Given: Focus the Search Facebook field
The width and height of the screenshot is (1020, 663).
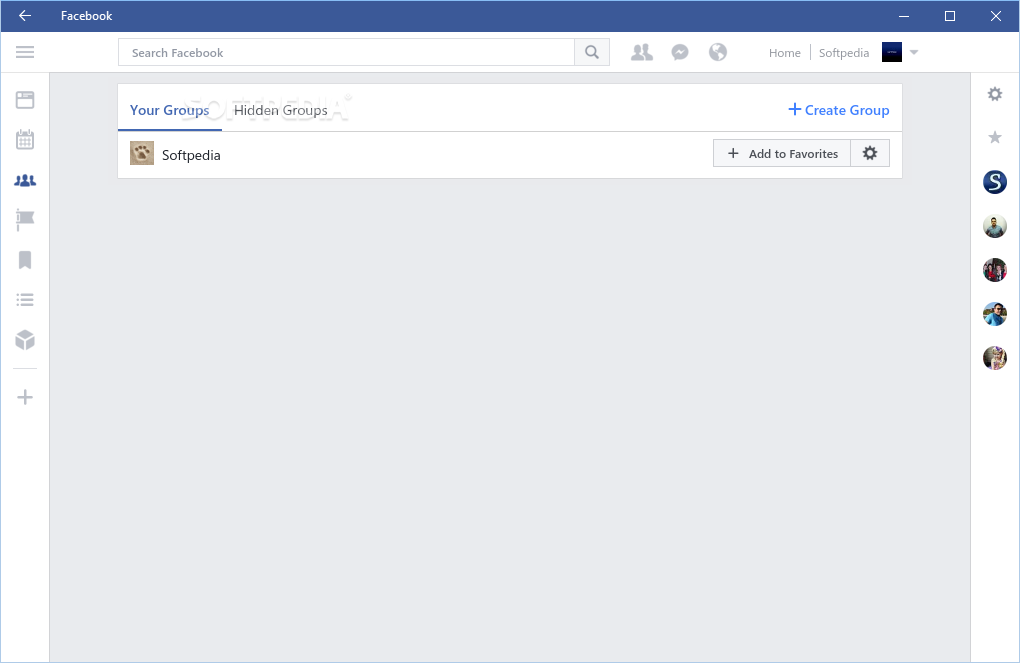Looking at the screenshot, I should click(x=346, y=52).
